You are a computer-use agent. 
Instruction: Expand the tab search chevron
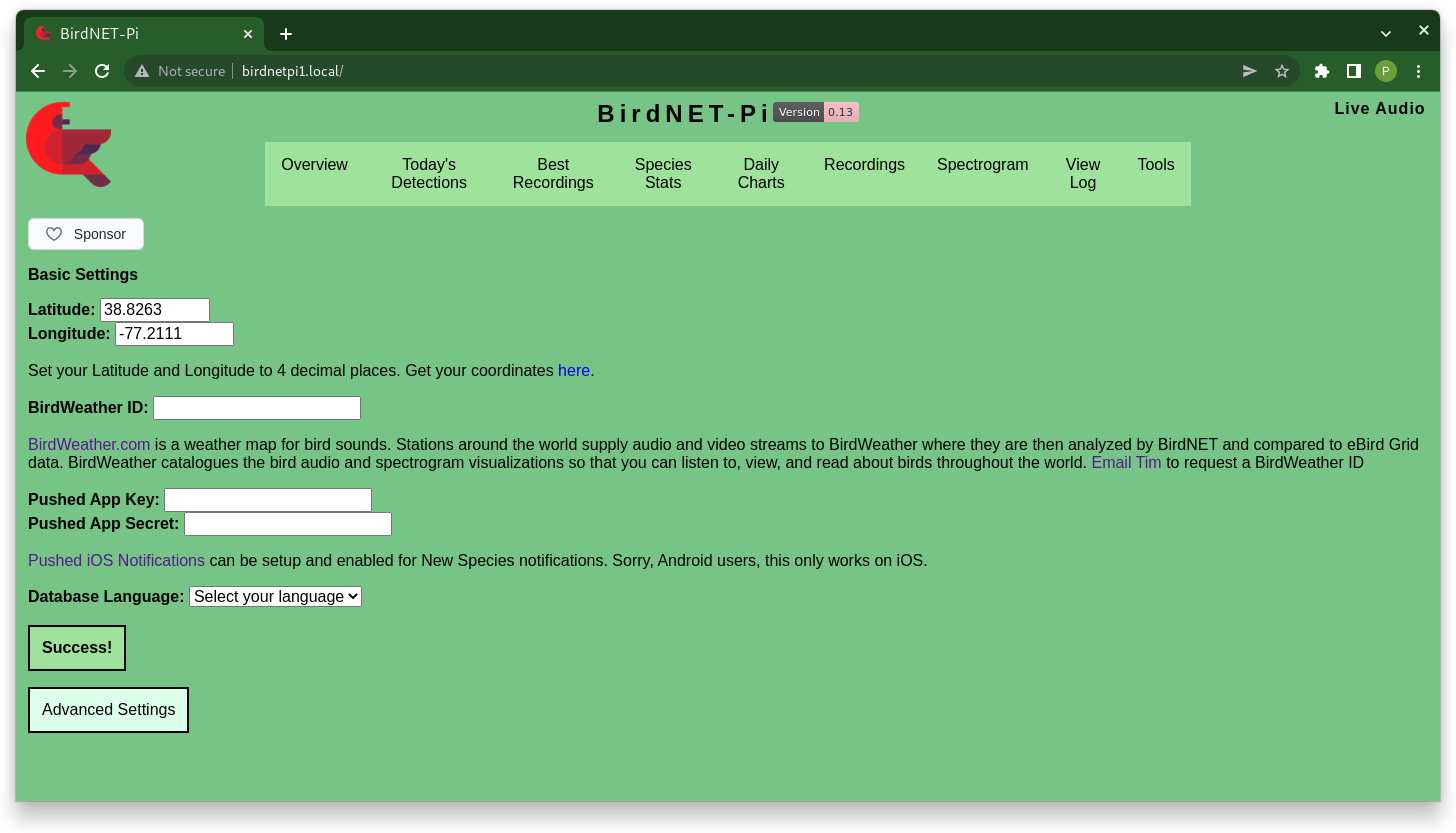(x=1385, y=34)
